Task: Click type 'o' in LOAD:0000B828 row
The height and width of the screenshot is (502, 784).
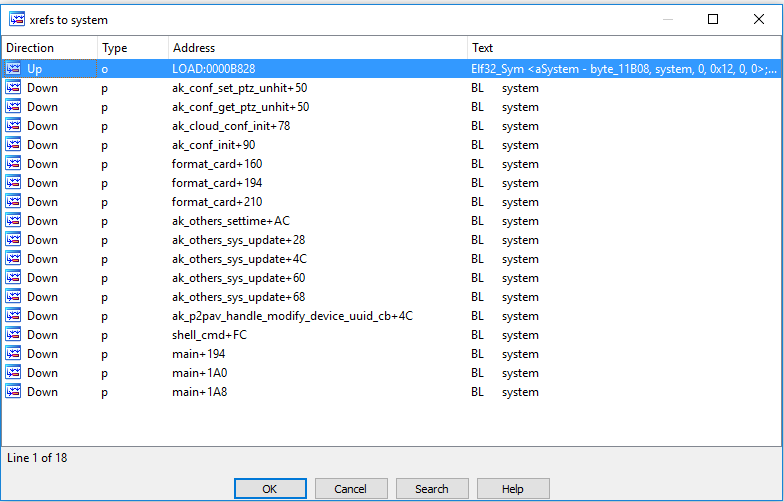Action: (x=104, y=70)
